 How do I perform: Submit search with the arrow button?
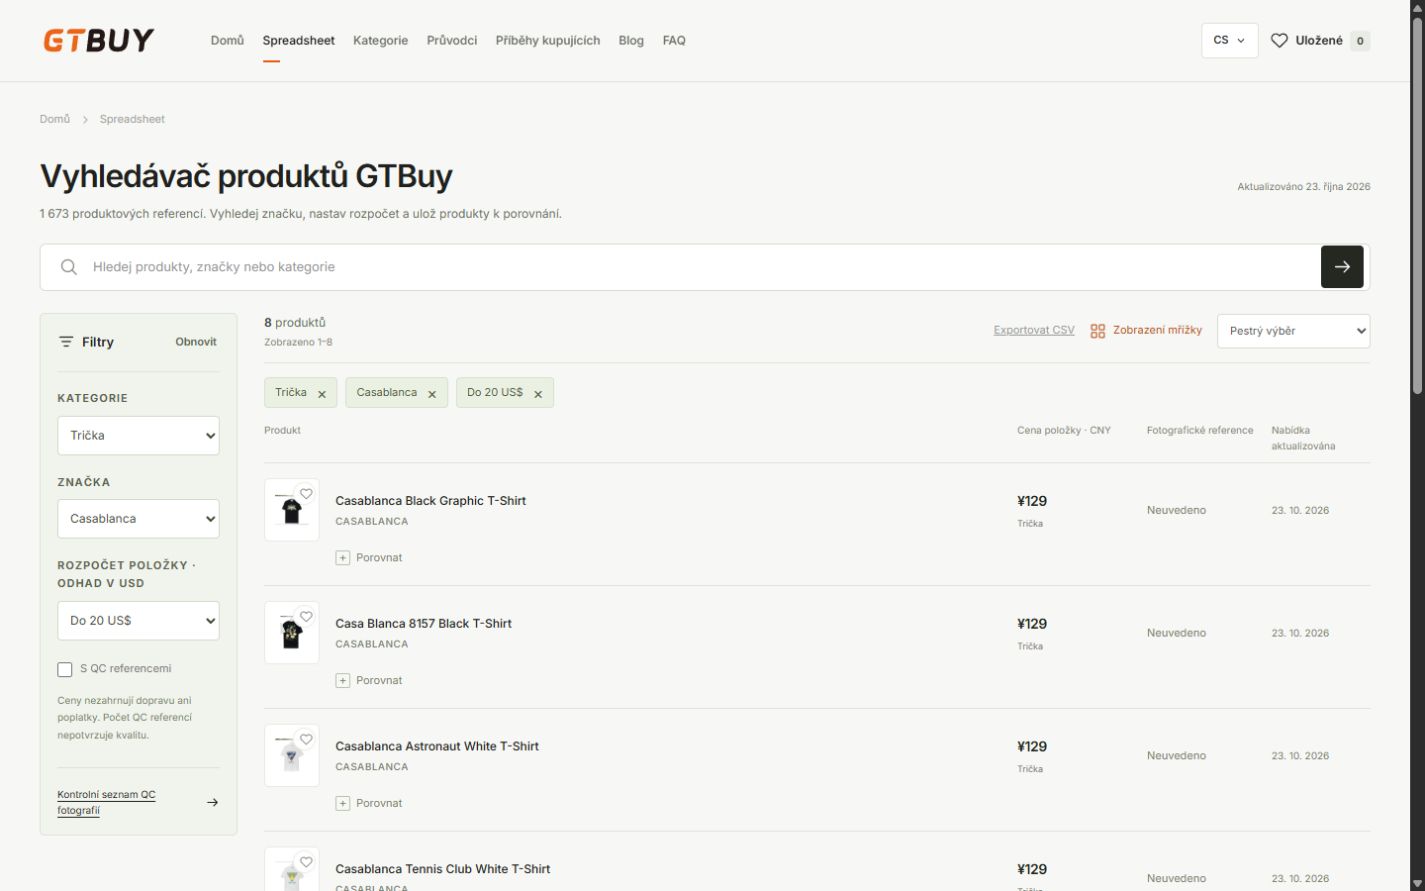[1342, 267]
